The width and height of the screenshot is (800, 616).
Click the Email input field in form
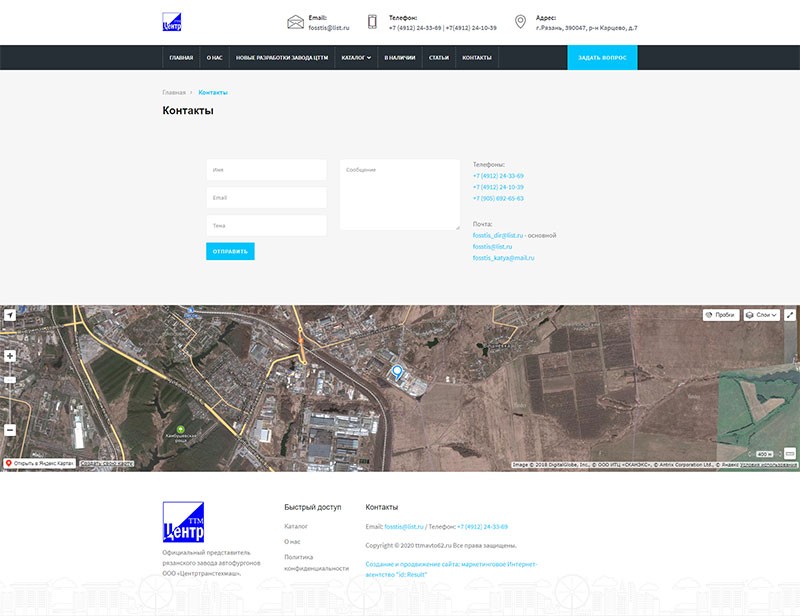click(266, 198)
